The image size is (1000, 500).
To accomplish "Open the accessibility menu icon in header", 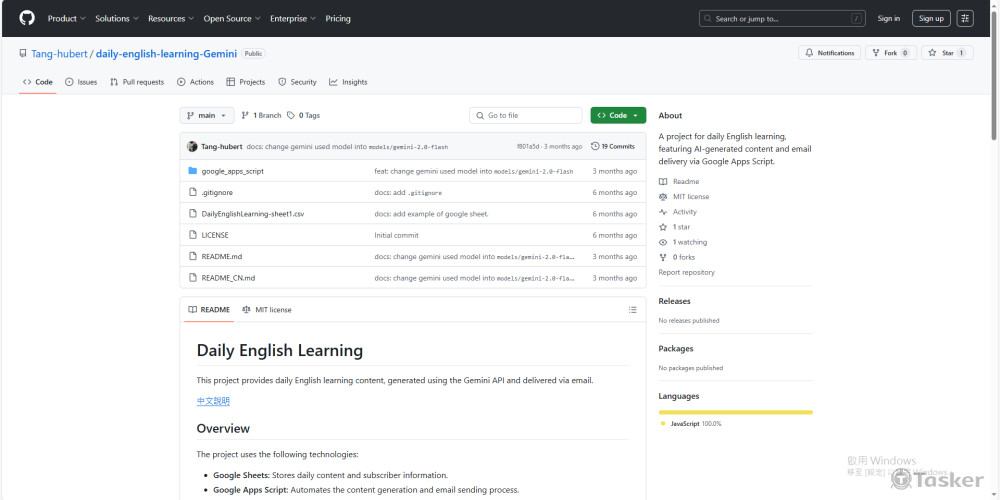I will [x=965, y=18].
